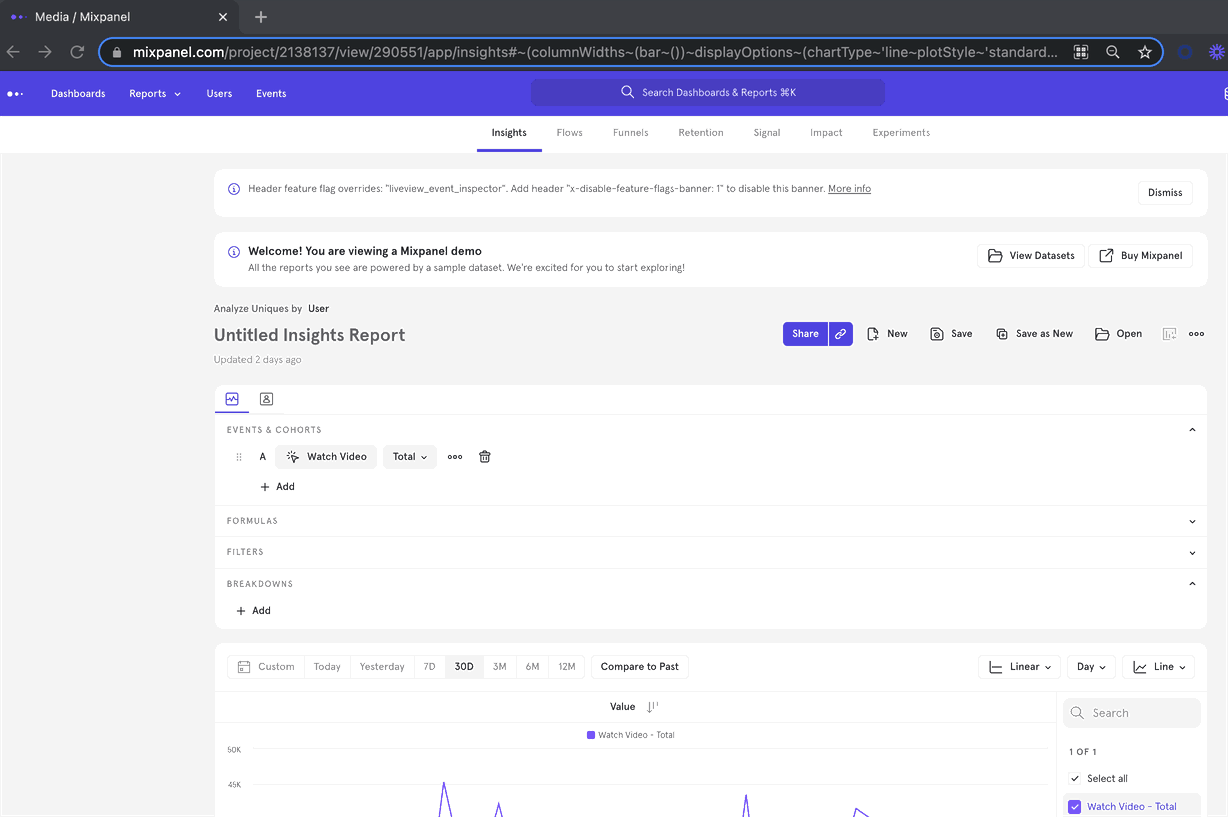Screen dimensions: 1228x817
Task: Uncheck the Watch Video - Total series
Action: tap(1074, 806)
